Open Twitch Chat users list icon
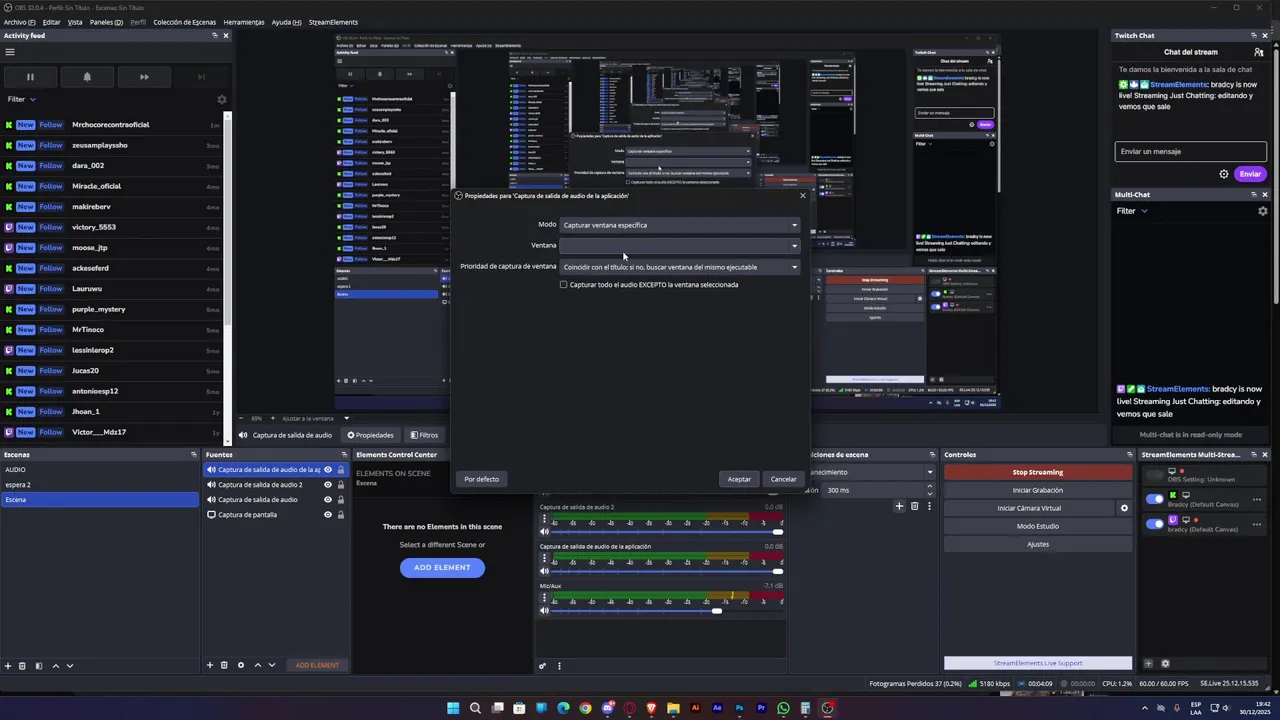The width and height of the screenshot is (1280, 720). (1259, 52)
